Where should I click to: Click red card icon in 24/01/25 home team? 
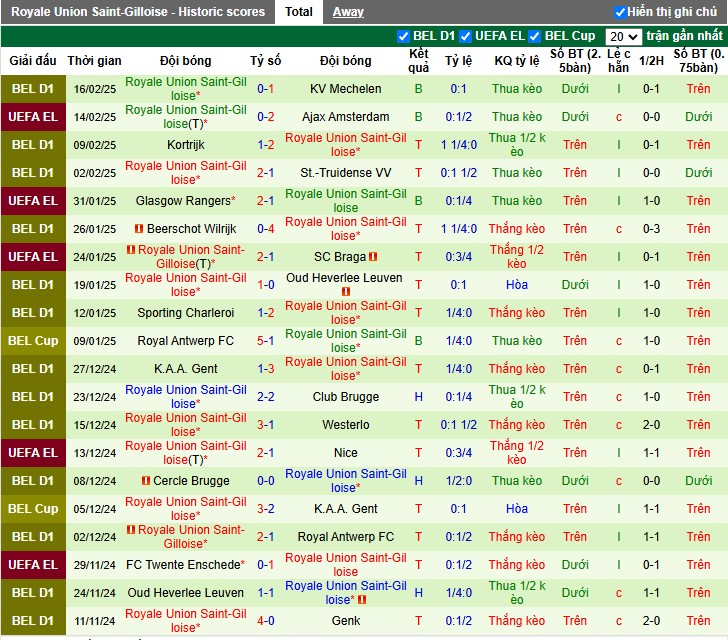coord(131,249)
